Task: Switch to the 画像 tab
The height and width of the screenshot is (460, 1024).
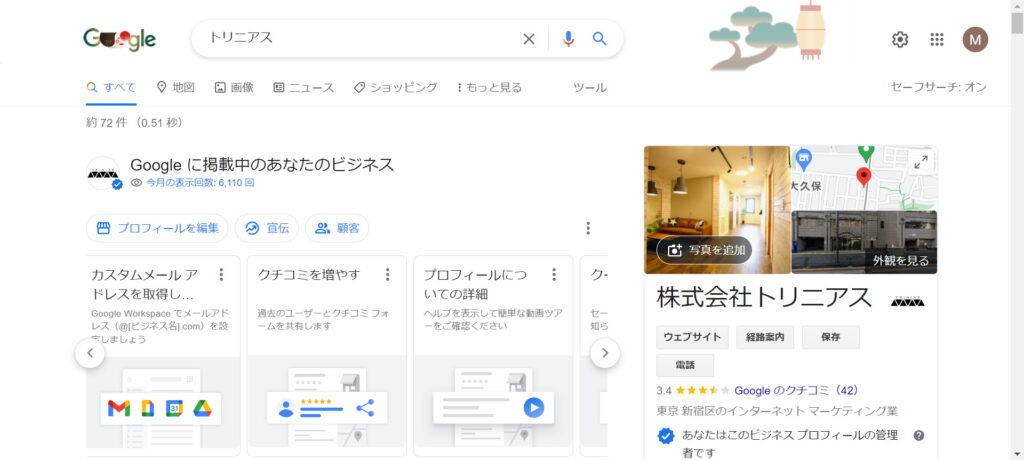Action: pos(234,88)
